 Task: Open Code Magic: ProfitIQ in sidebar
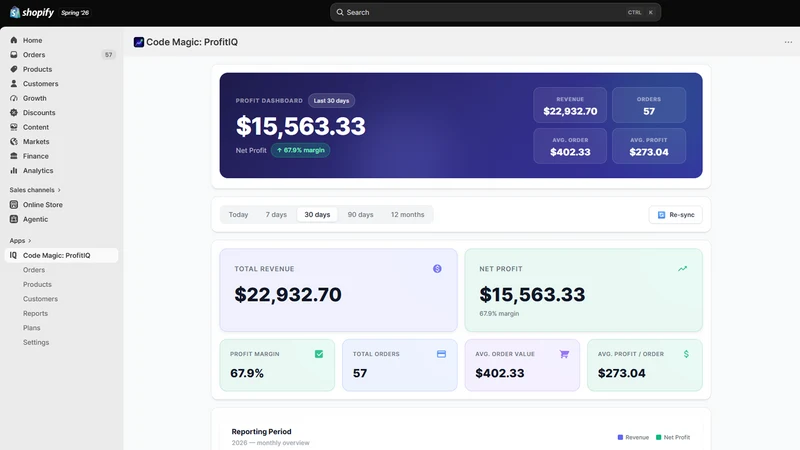coord(61,255)
